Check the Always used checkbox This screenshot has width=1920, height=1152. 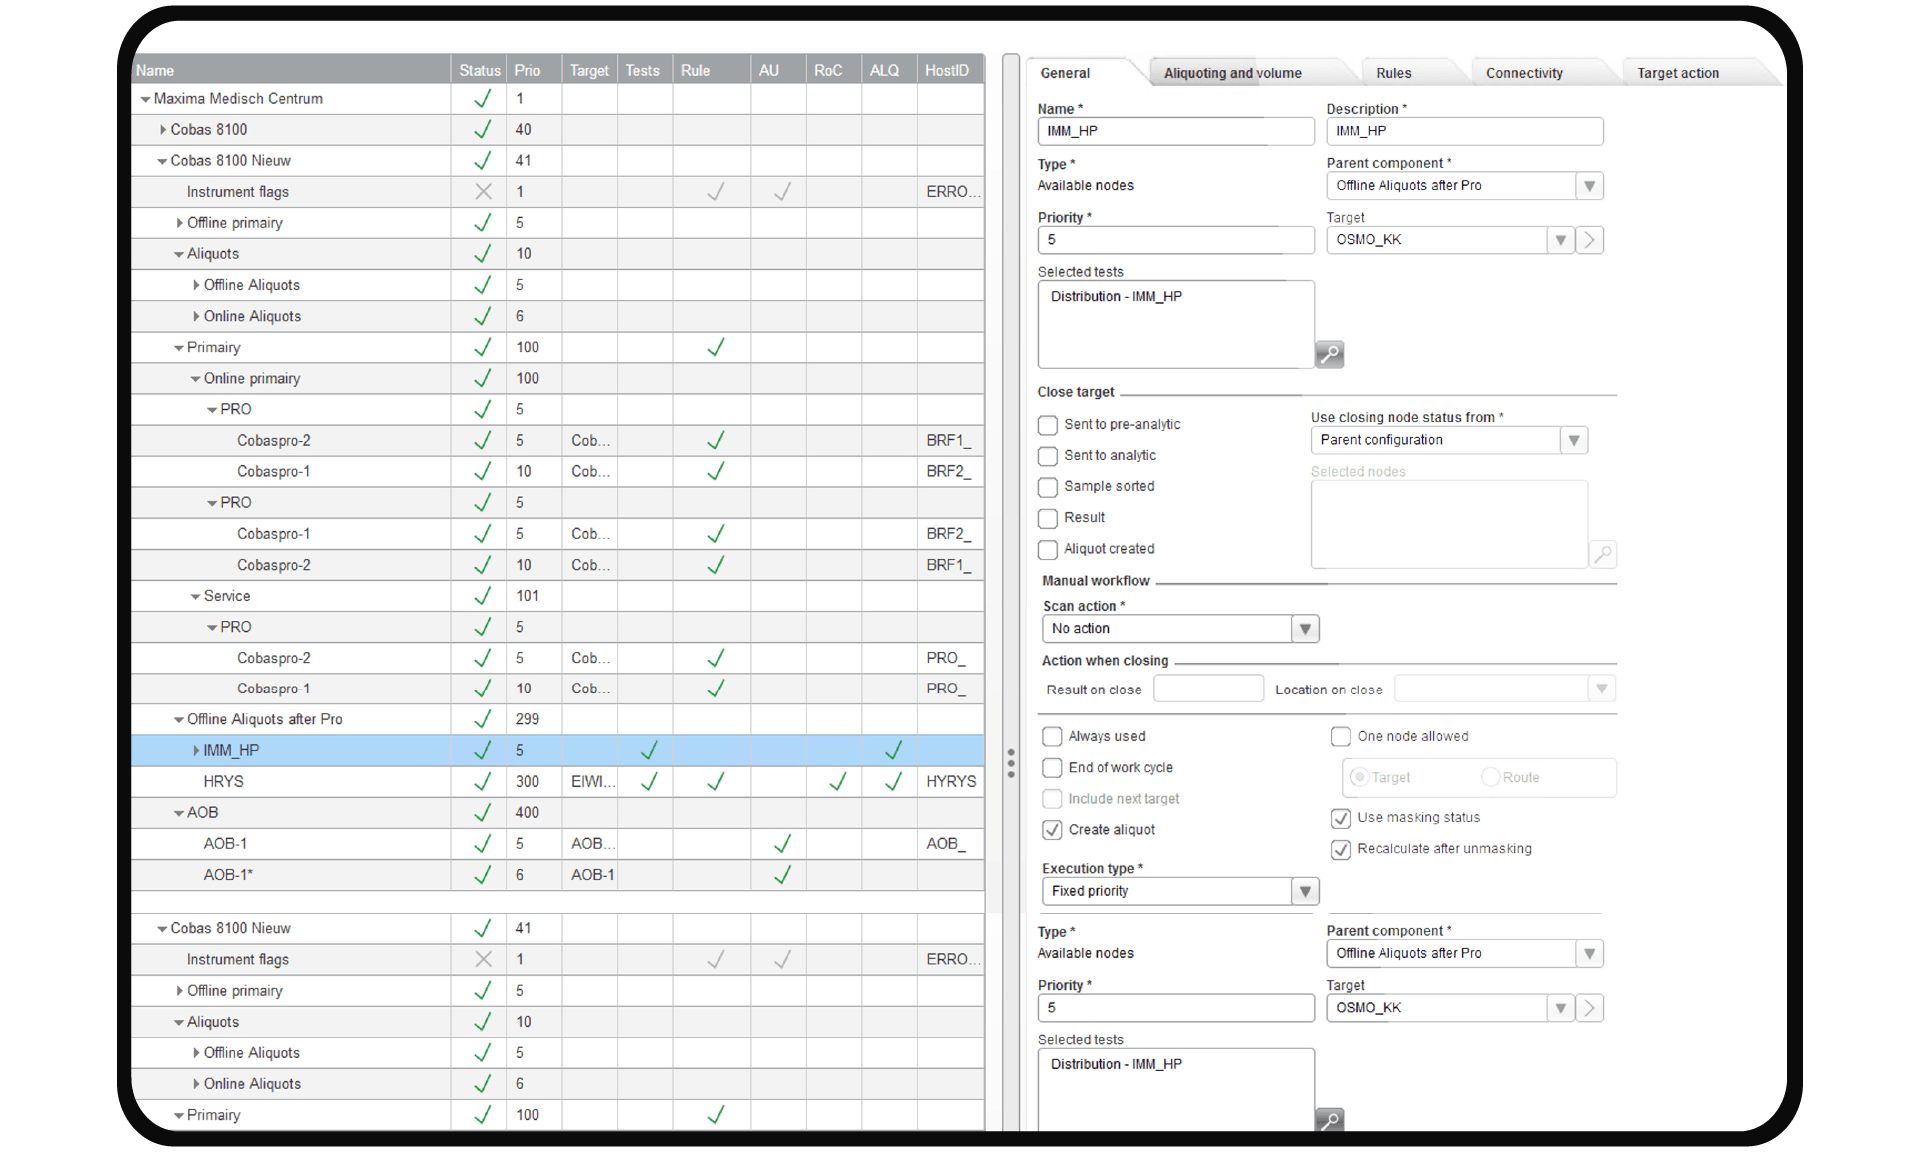coord(1052,737)
